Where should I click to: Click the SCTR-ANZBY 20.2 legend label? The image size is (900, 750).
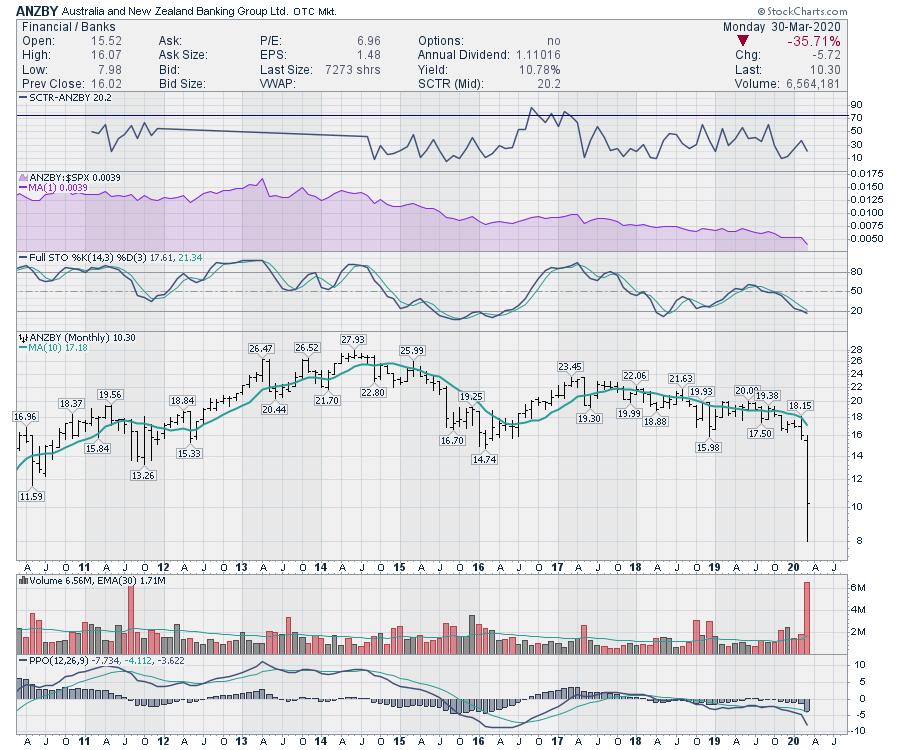point(70,98)
